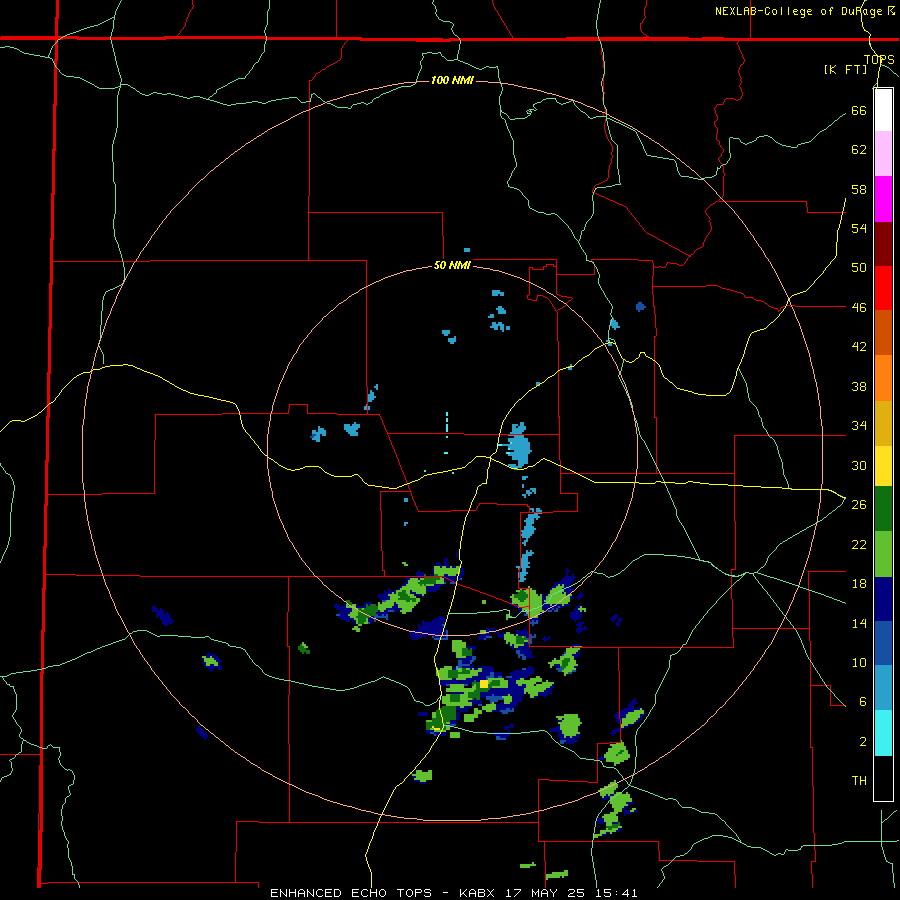Click the 'TOPS' legend heading
The image size is (900, 900).
click(879, 60)
